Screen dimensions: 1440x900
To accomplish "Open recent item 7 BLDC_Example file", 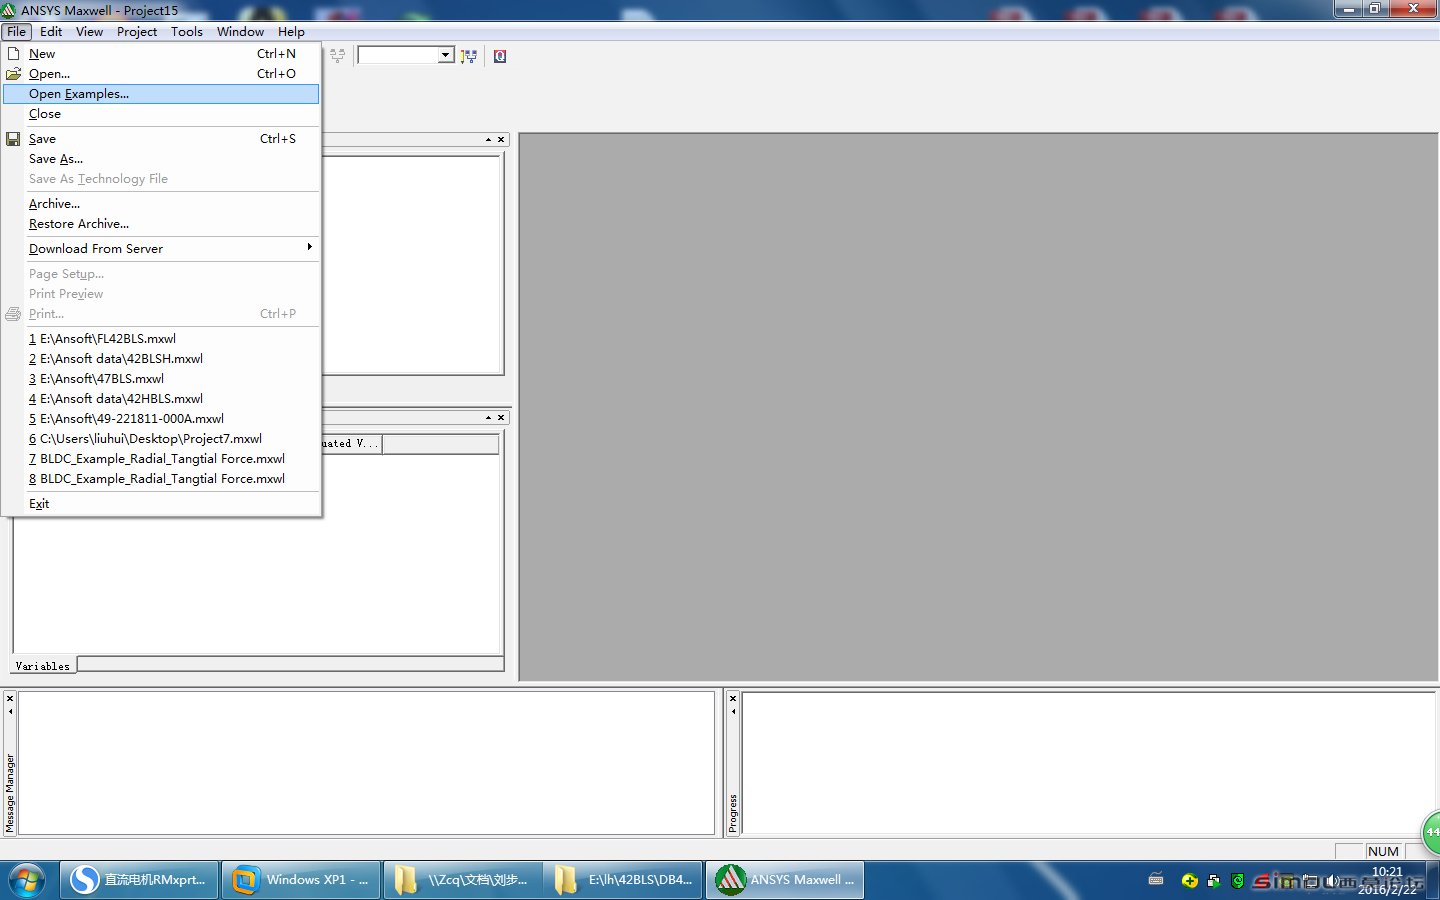I will (161, 459).
